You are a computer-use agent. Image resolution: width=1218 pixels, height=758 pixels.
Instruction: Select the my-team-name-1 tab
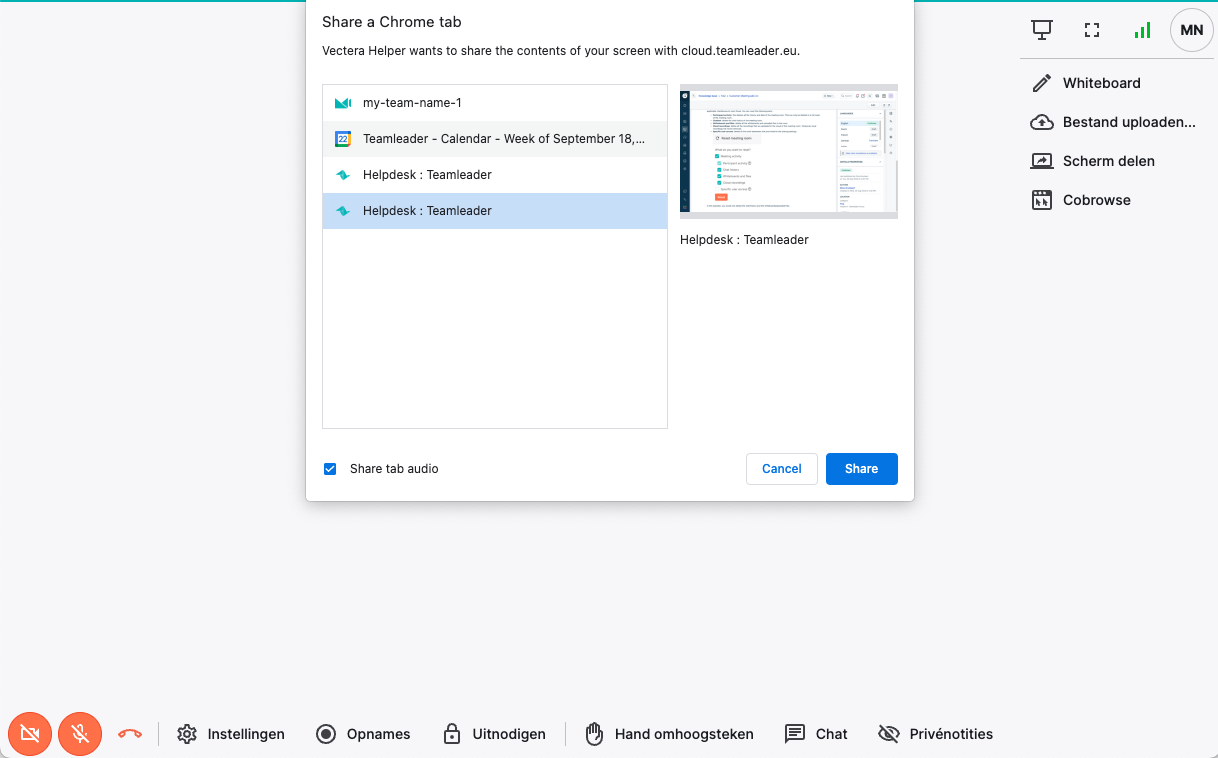(x=495, y=103)
